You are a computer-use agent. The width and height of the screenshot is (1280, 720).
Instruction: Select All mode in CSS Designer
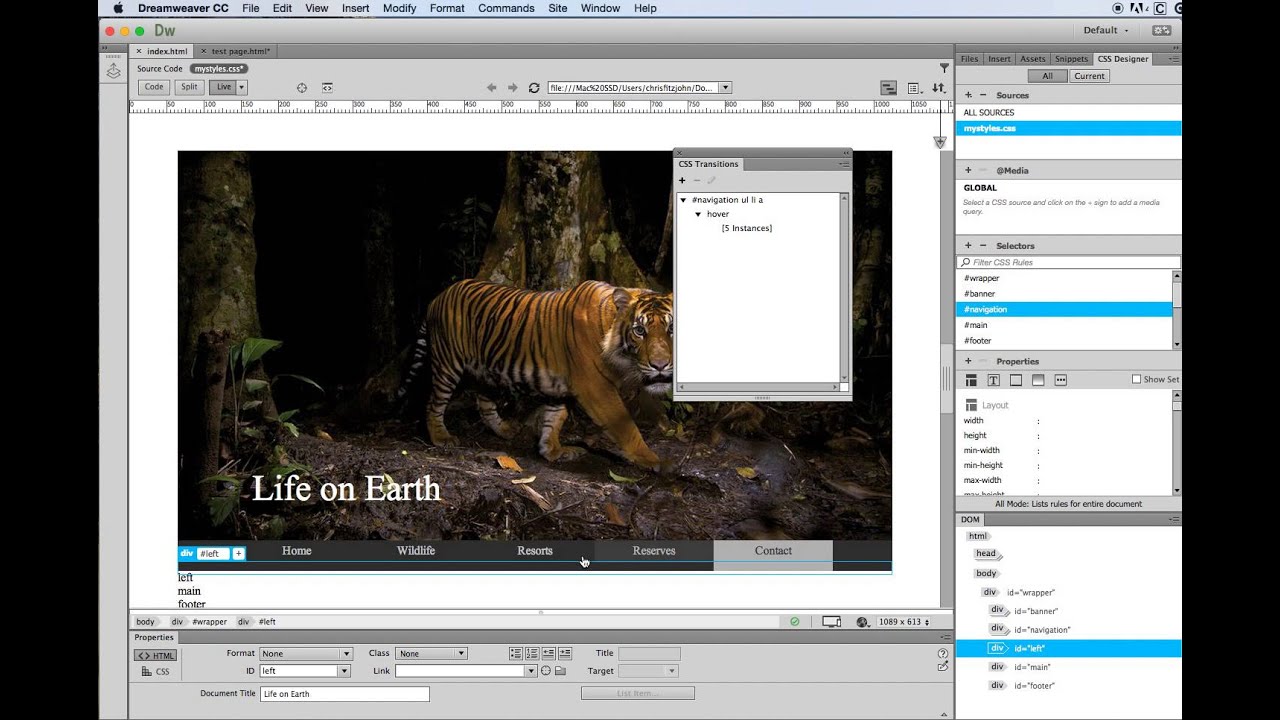(1047, 76)
